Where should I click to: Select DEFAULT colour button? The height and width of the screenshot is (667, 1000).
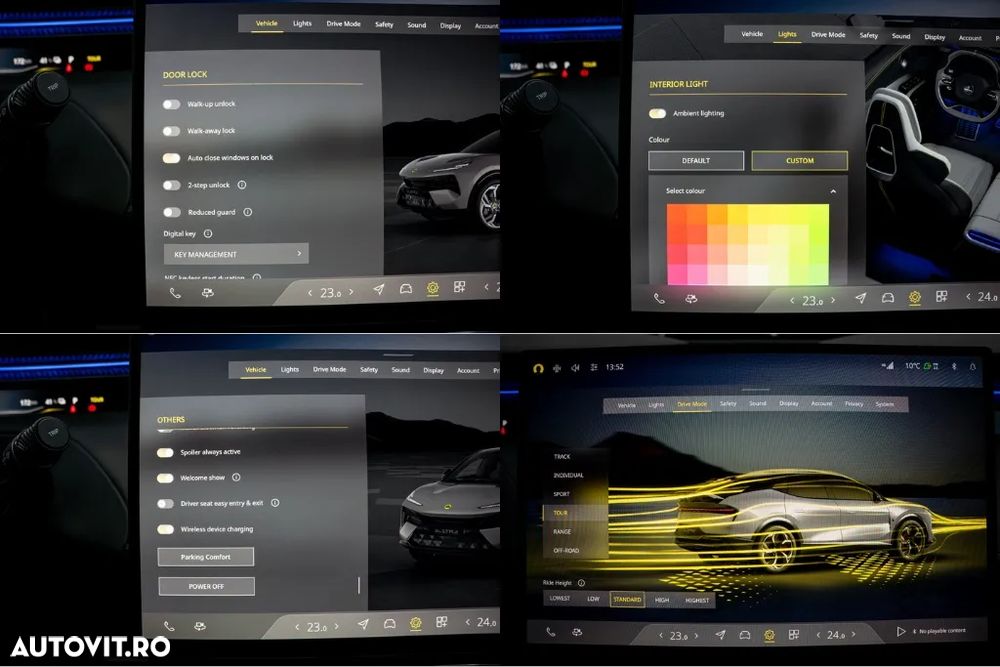[x=696, y=161]
